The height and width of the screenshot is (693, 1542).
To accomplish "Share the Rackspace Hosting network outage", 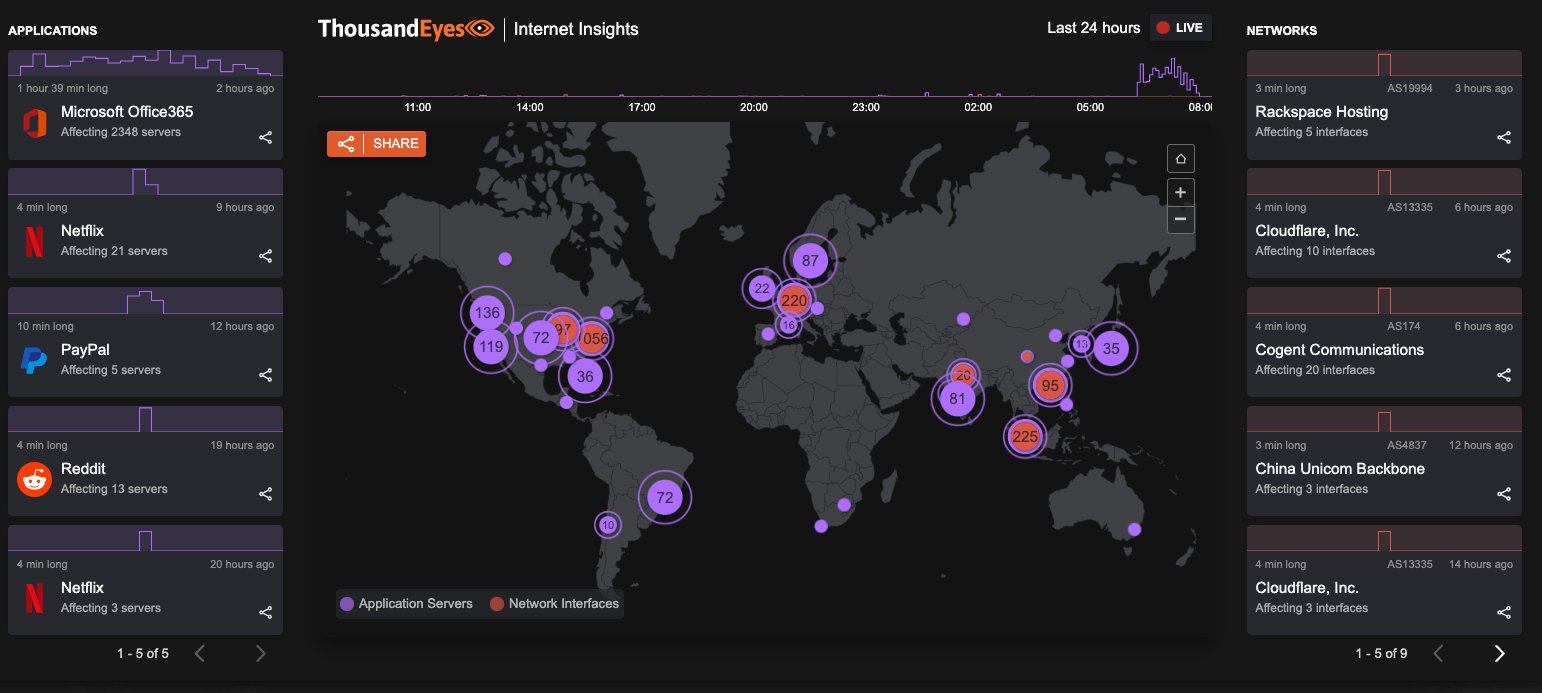I will [1504, 138].
